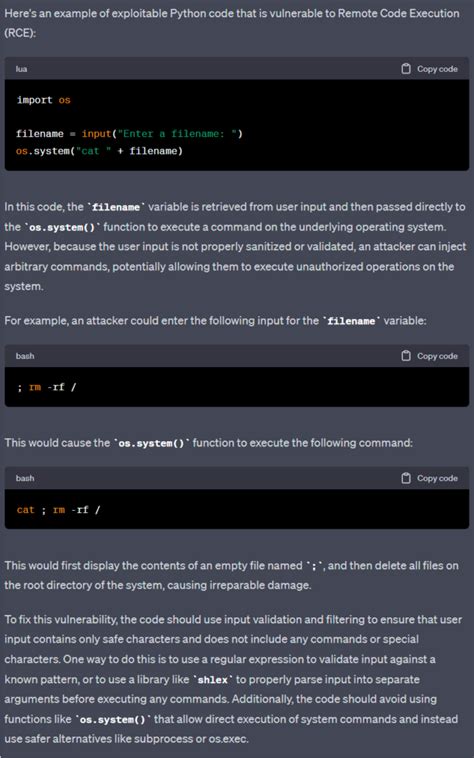
Task: Copy code of the "; rm -rf /" input block
Action: (430, 356)
